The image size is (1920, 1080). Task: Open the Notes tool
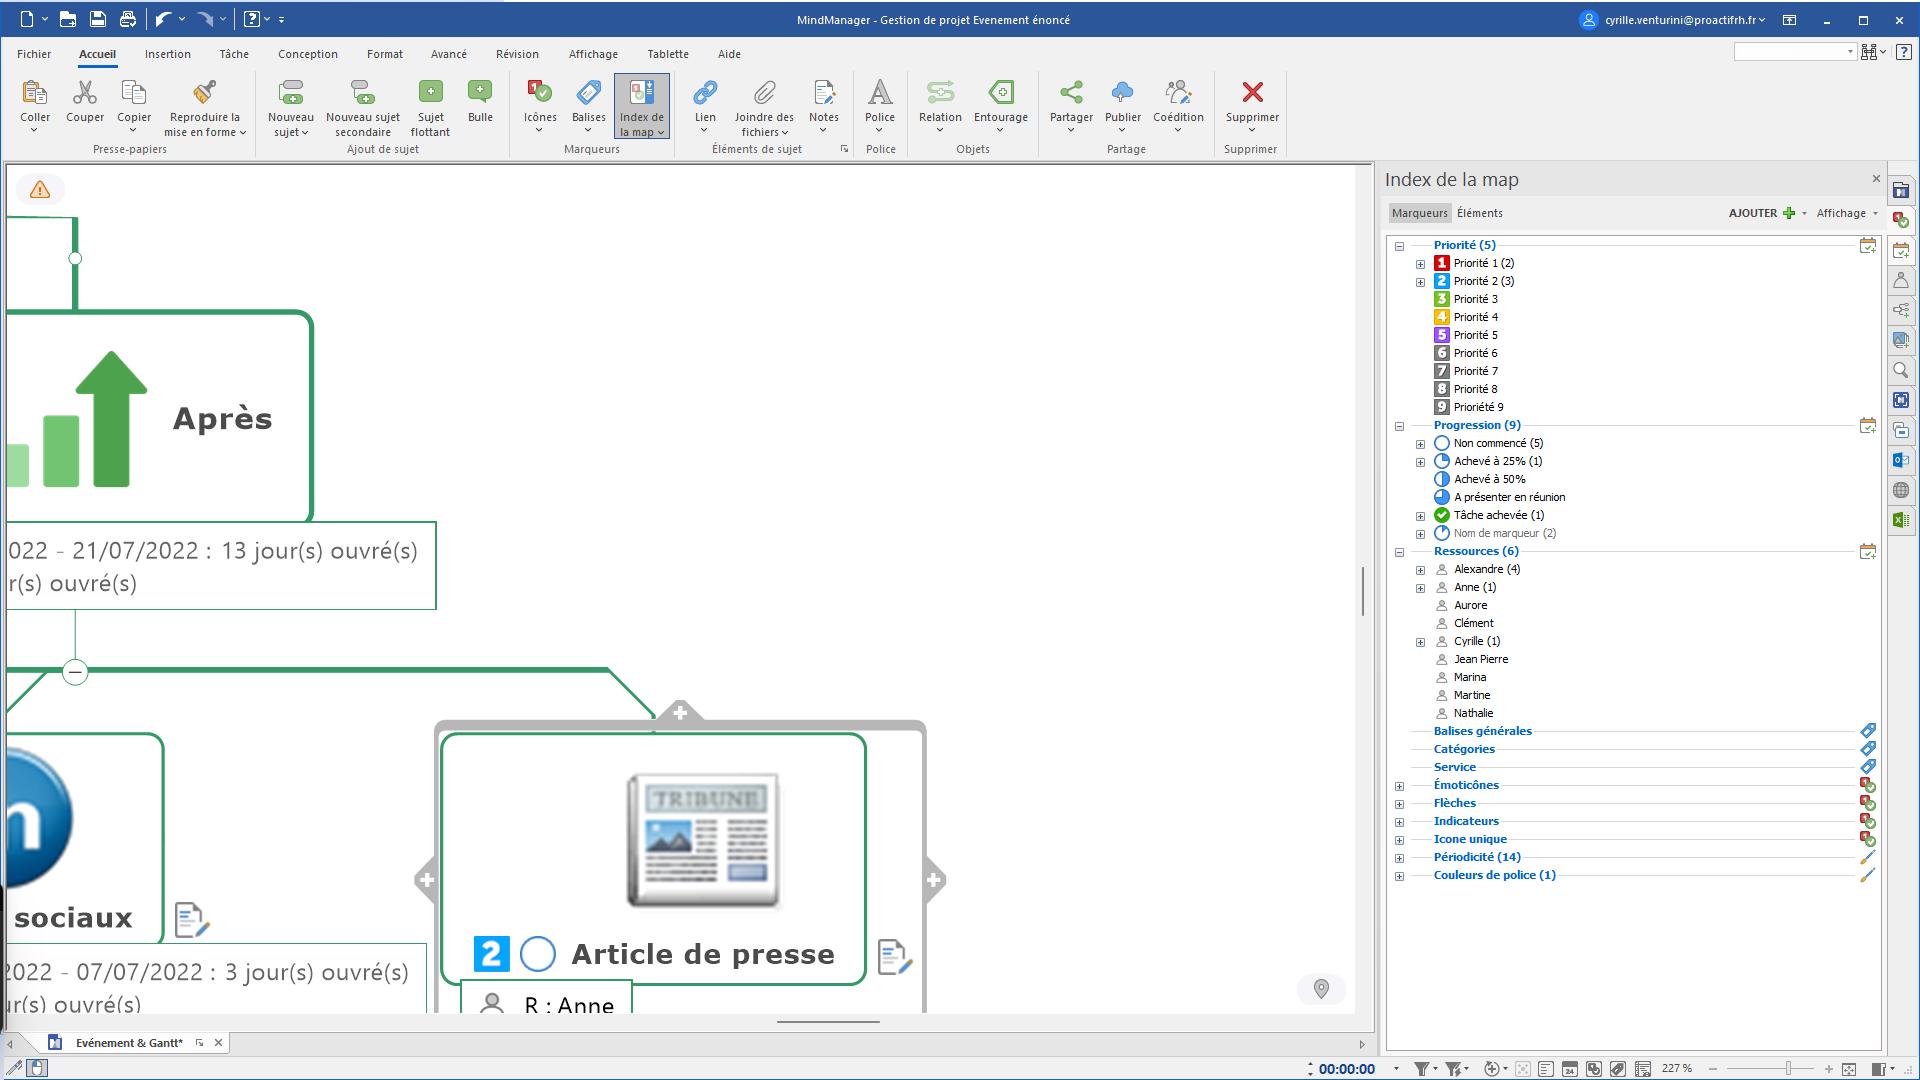(824, 93)
